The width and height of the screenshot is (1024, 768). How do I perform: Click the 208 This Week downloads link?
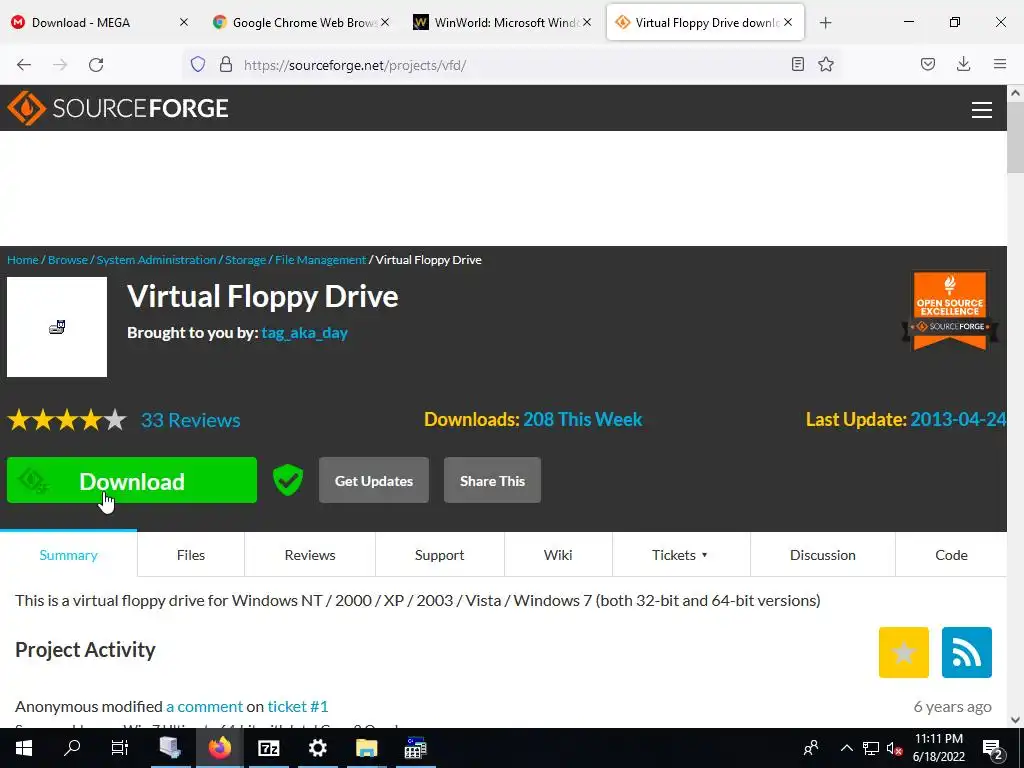click(x=583, y=419)
